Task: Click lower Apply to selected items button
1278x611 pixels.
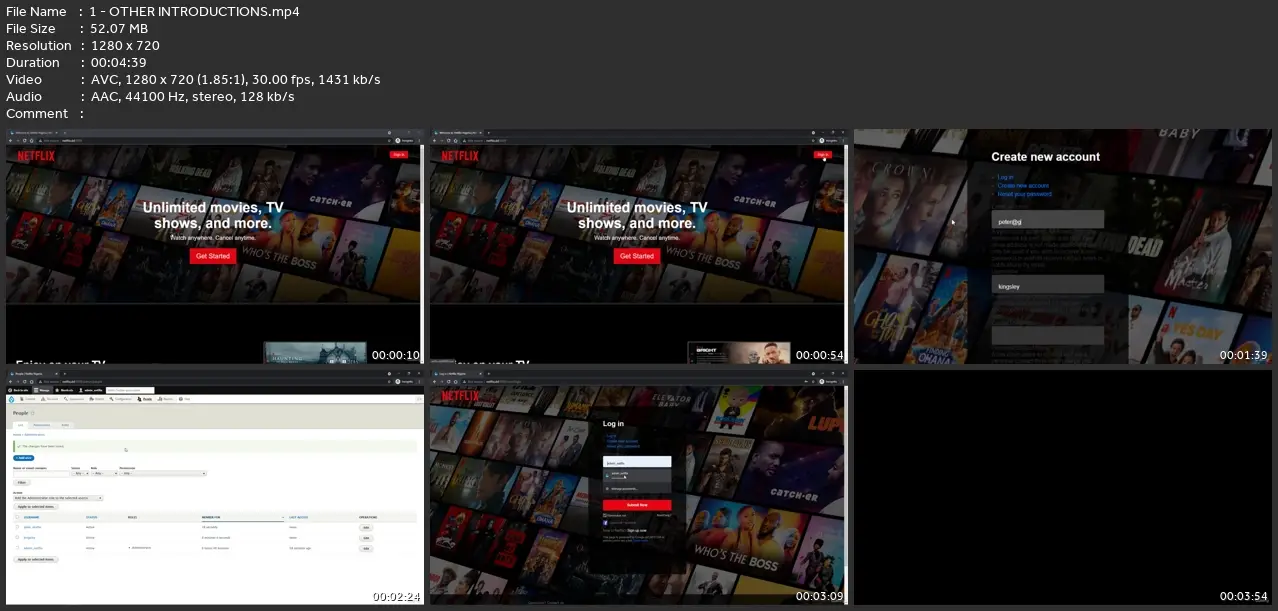Action: click(x=36, y=559)
